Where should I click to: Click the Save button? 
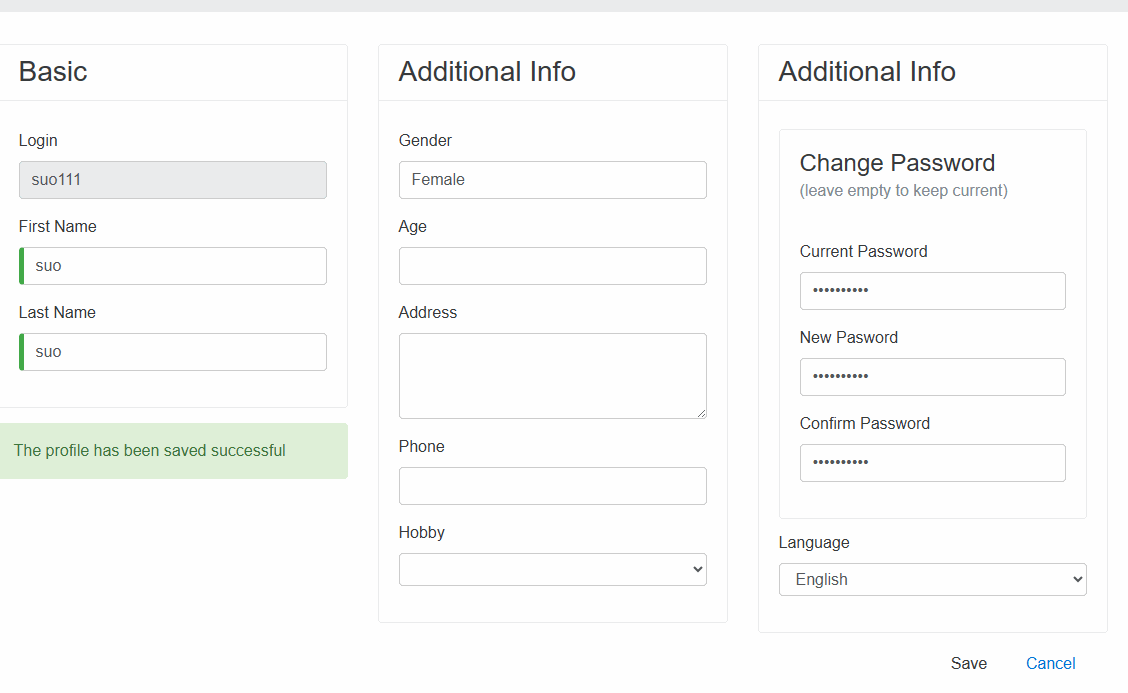968,663
